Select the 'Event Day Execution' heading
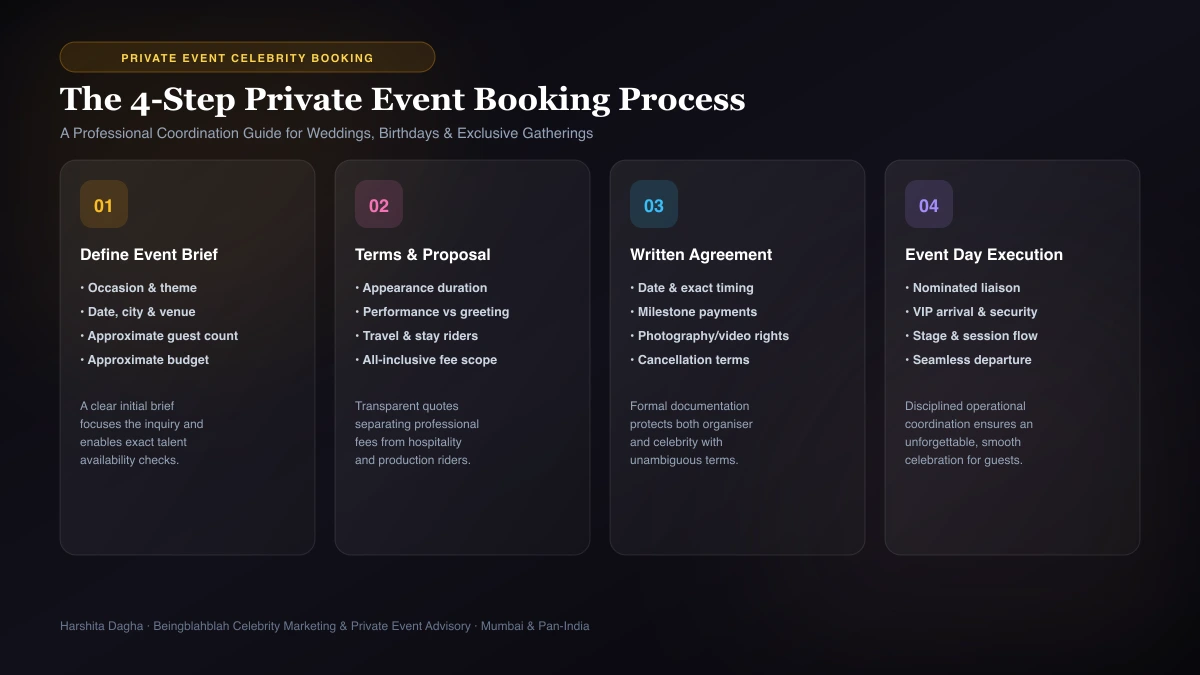The width and height of the screenshot is (1200, 675). [984, 254]
